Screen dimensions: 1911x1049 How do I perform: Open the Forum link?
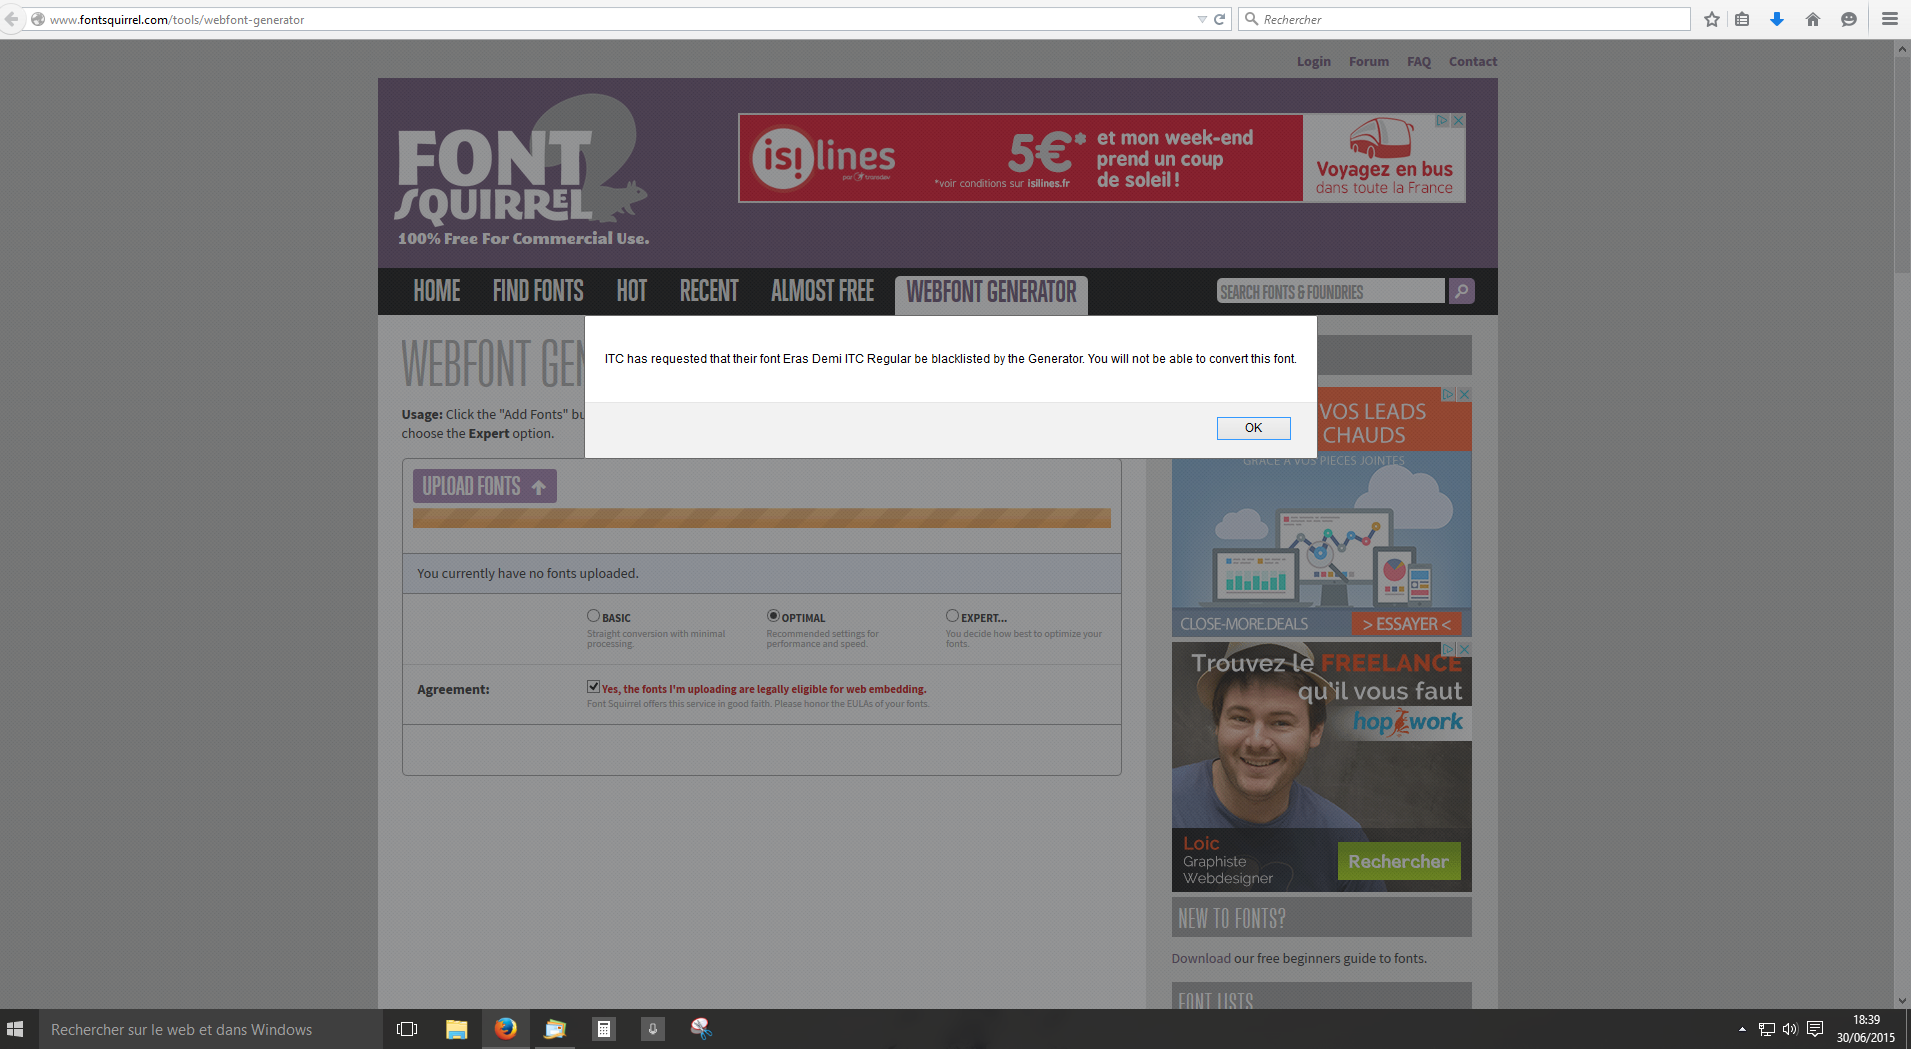pos(1369,61)
